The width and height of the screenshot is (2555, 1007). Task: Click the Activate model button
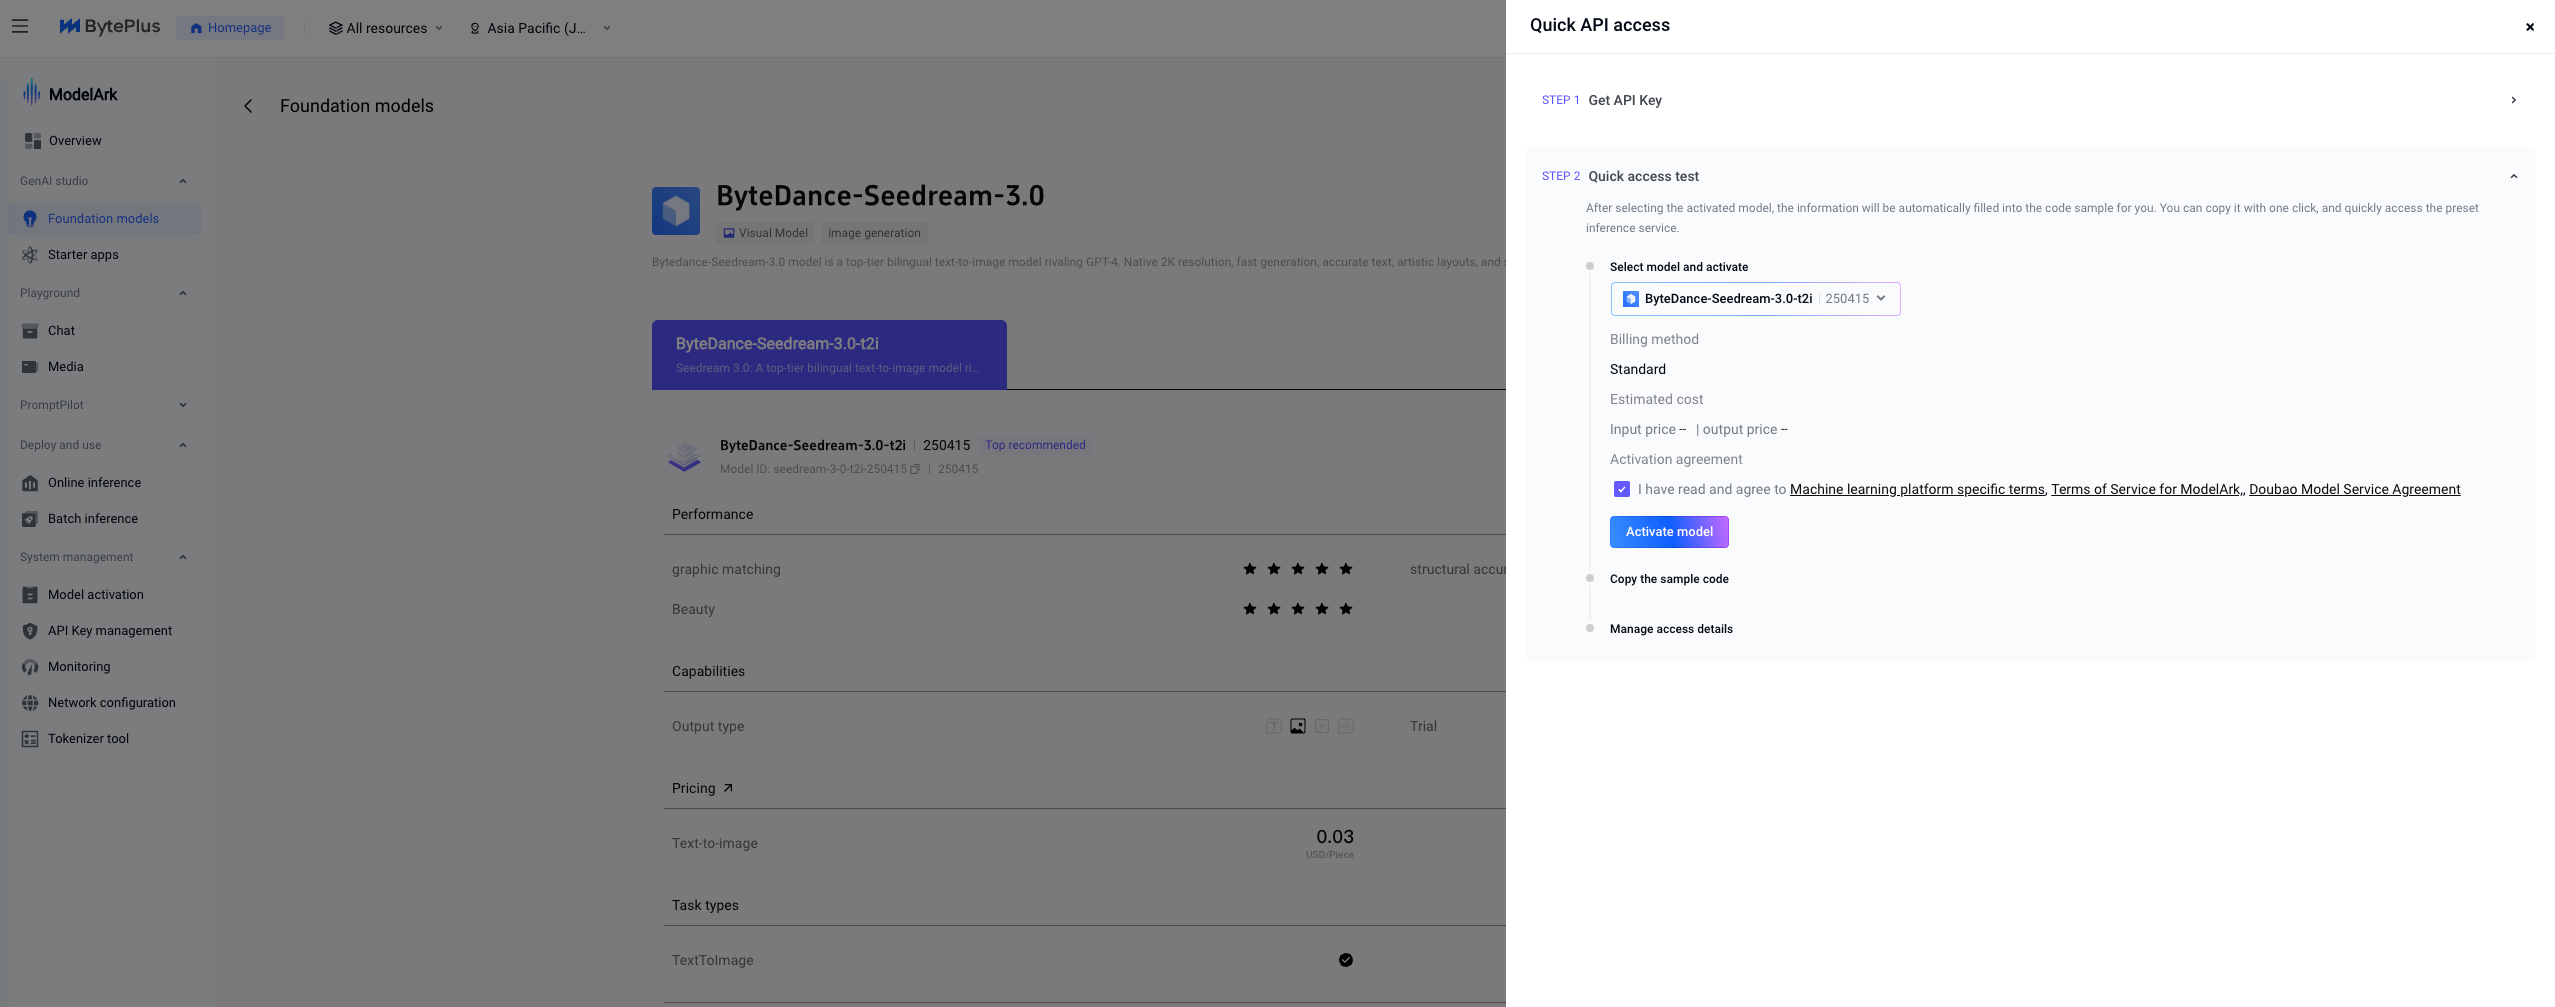point(1669,532)
